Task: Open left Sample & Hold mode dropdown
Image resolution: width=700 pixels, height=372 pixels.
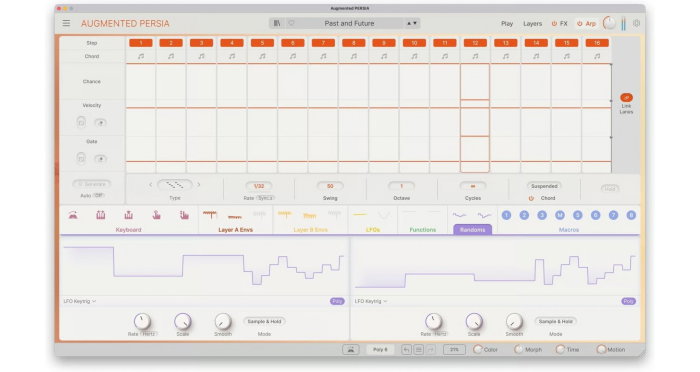Action: (x=264, y=322)
